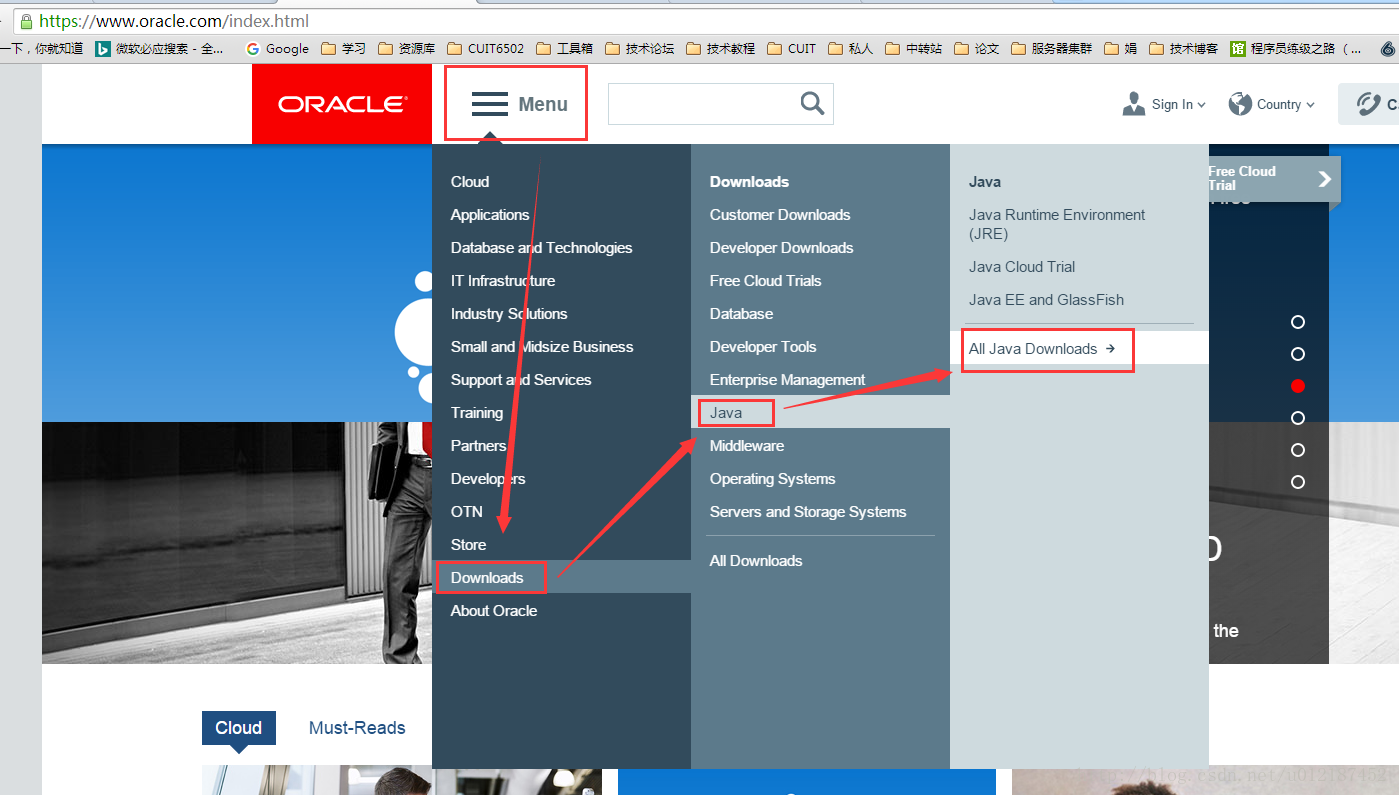1399x795 pixels.
Task: Select the fourth carousel slide dot
Action: [x=1298, y=418]
